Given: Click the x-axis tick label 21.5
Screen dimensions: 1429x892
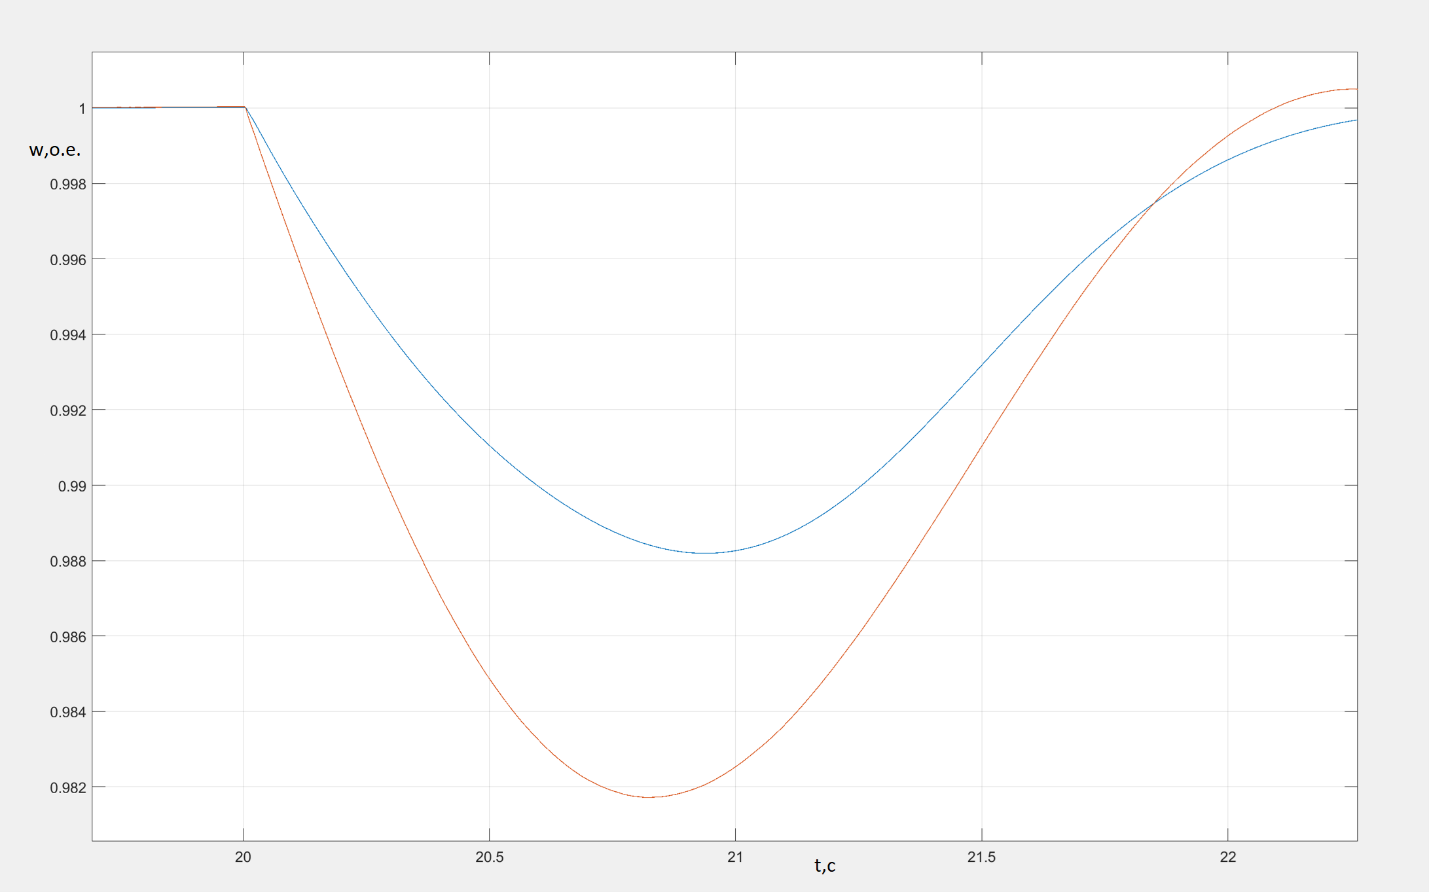Looking at the screenshot, I should (x=981, y=857).
